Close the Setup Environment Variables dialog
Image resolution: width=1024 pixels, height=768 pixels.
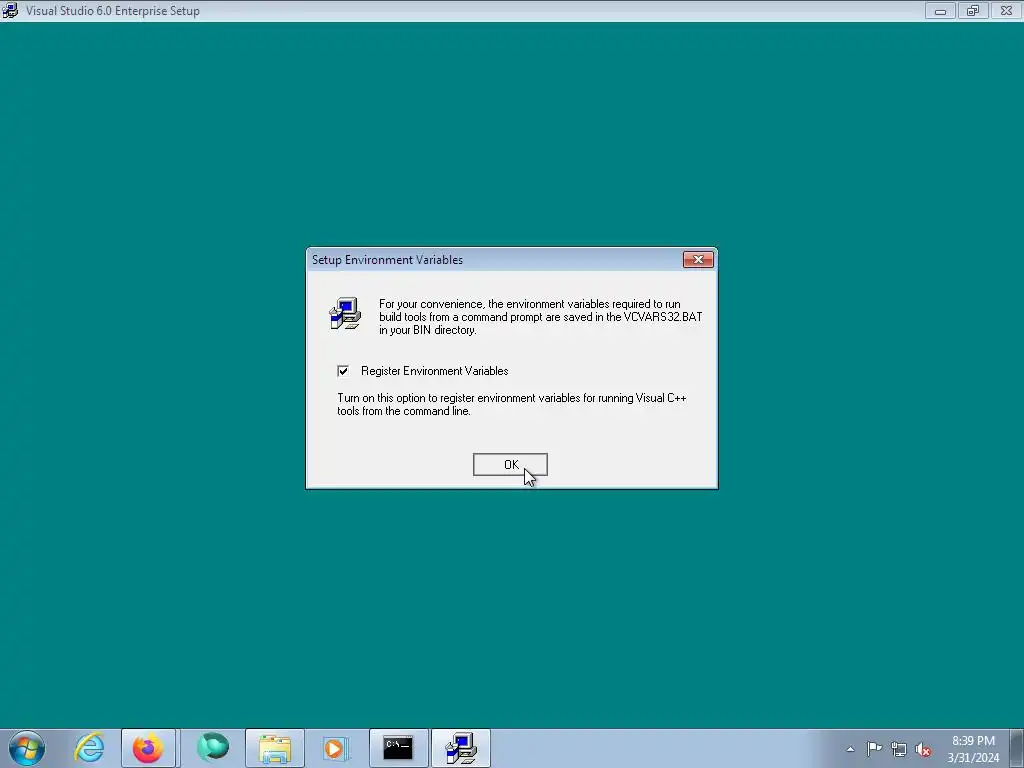point(698,260)
